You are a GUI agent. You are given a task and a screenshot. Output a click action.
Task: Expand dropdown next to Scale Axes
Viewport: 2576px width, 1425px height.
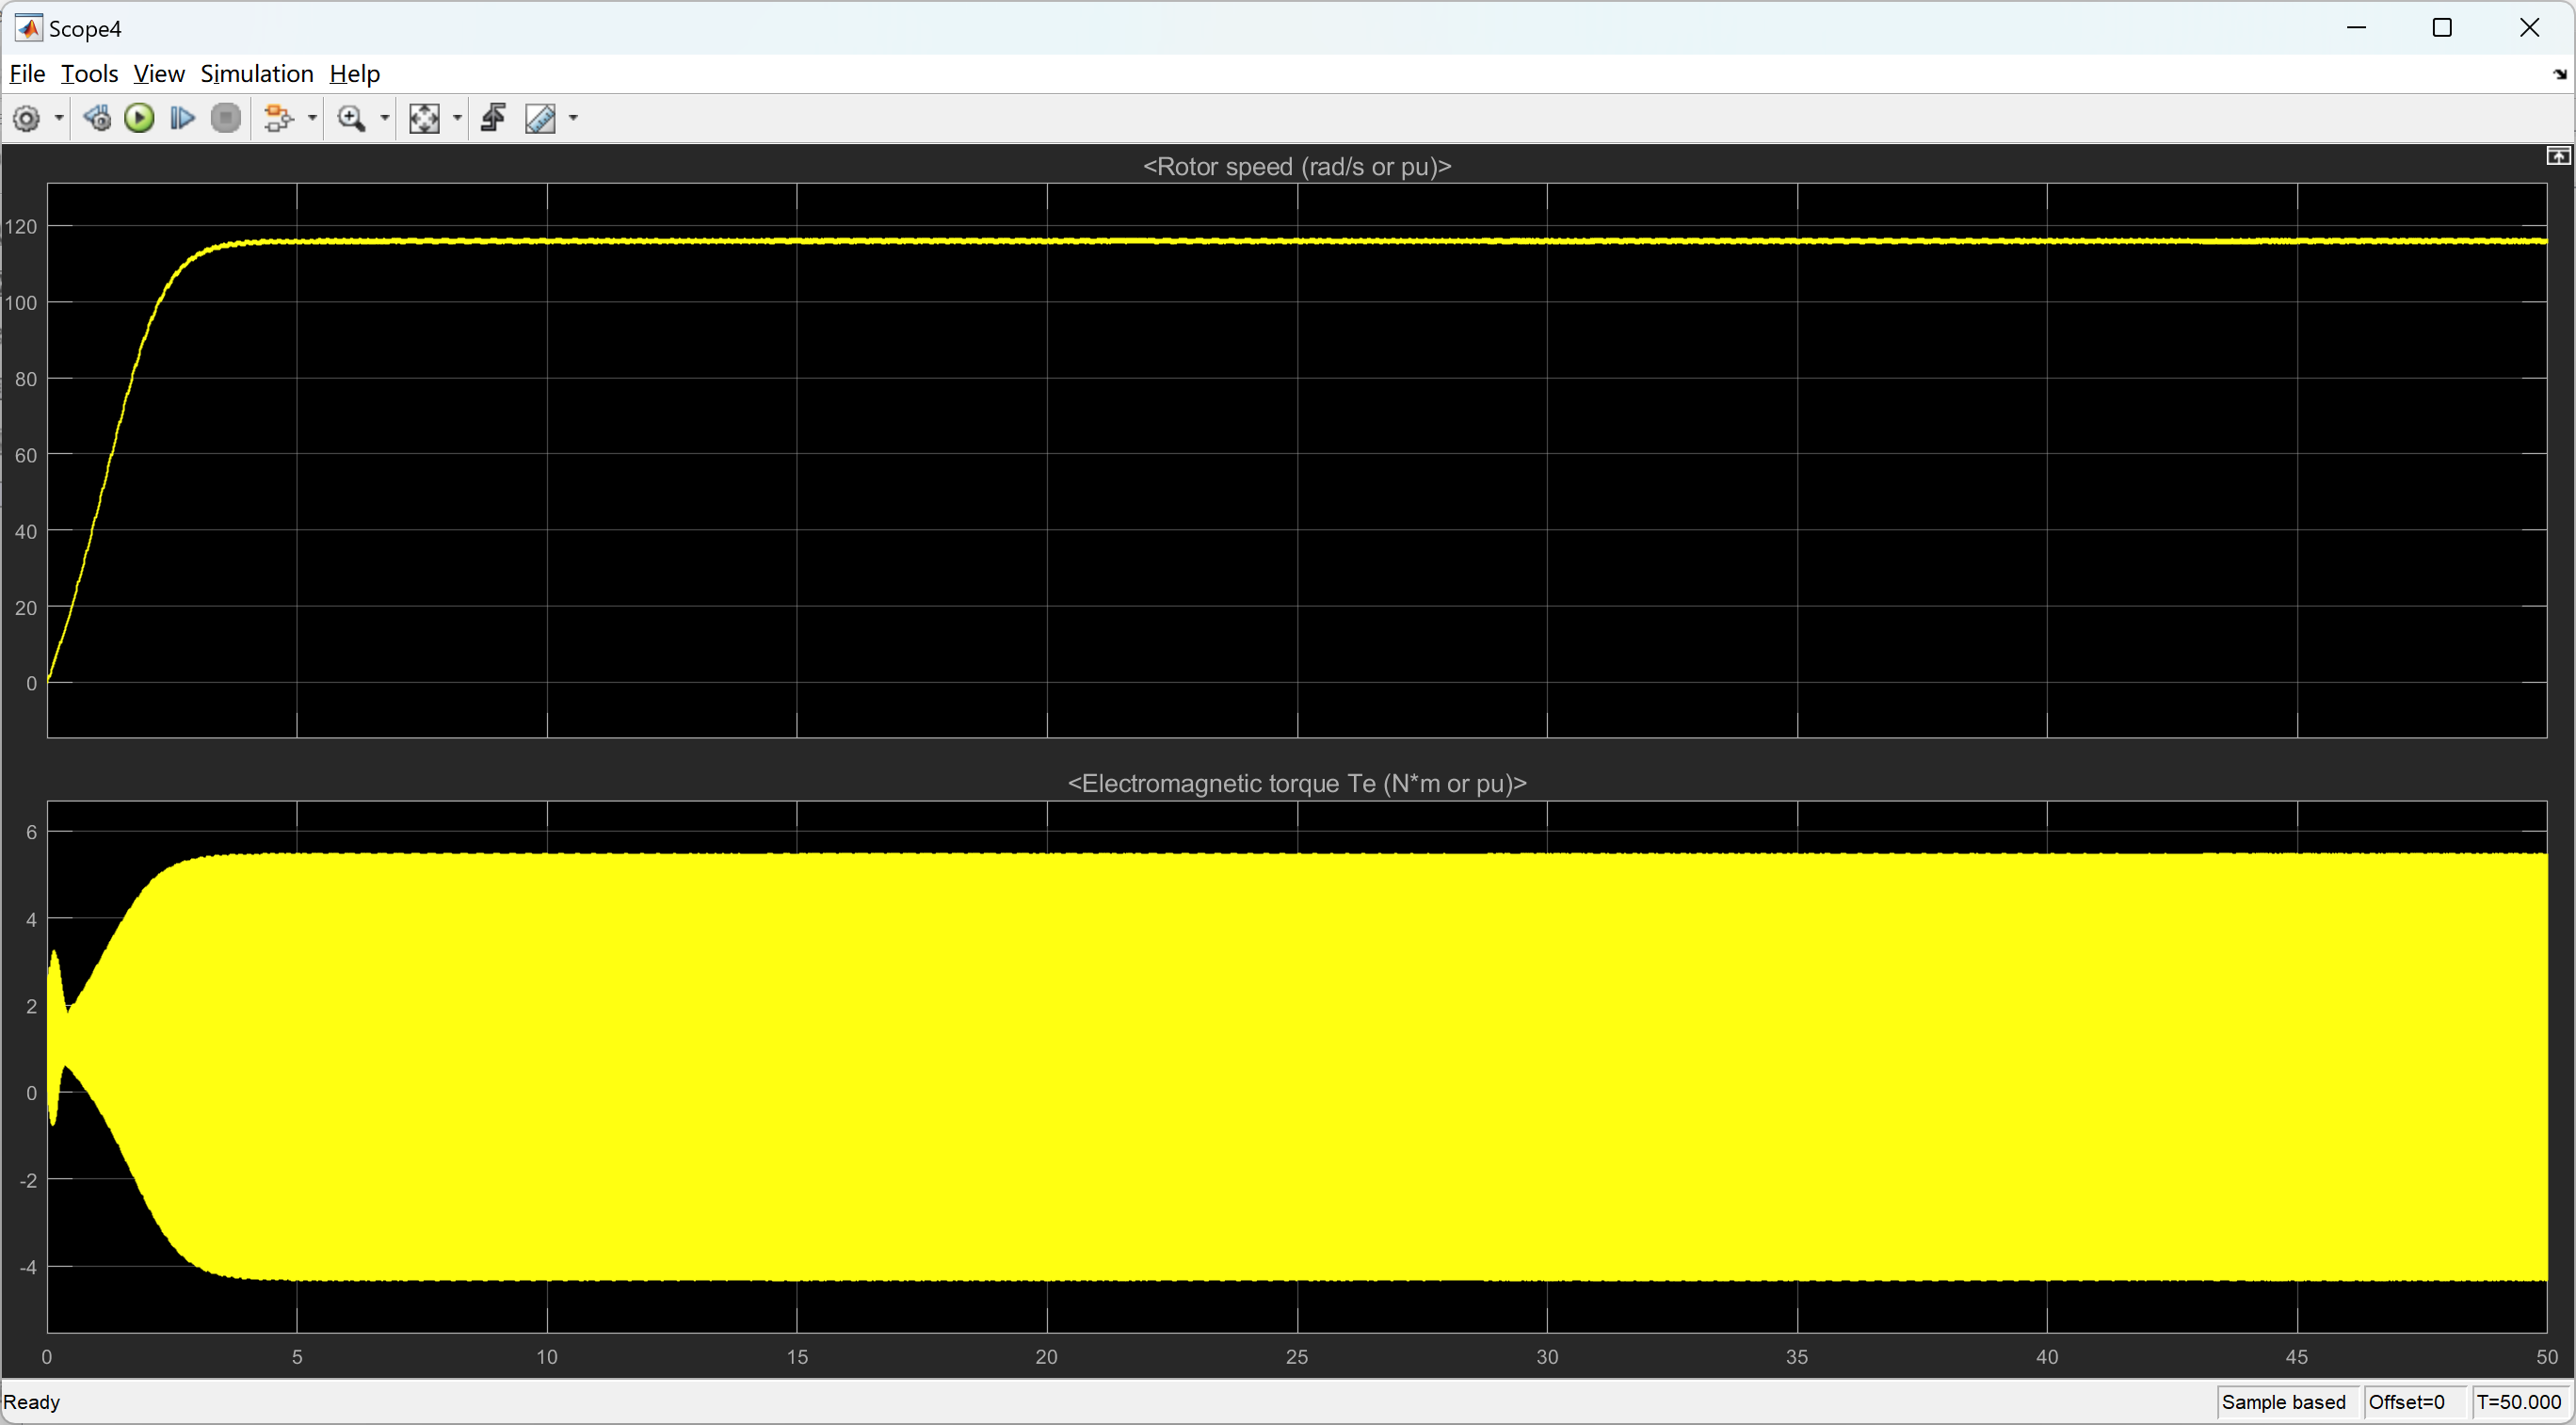click(x=458, y=119)
